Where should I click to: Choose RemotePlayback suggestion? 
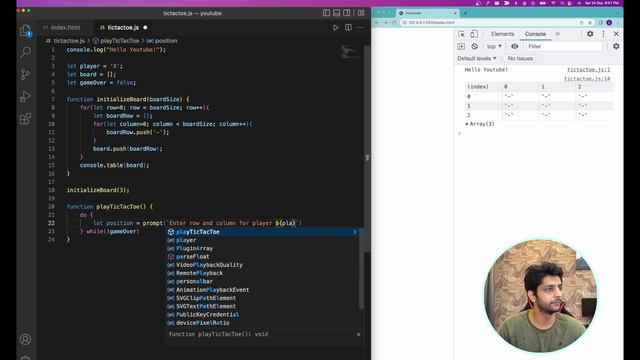(263, 273)
